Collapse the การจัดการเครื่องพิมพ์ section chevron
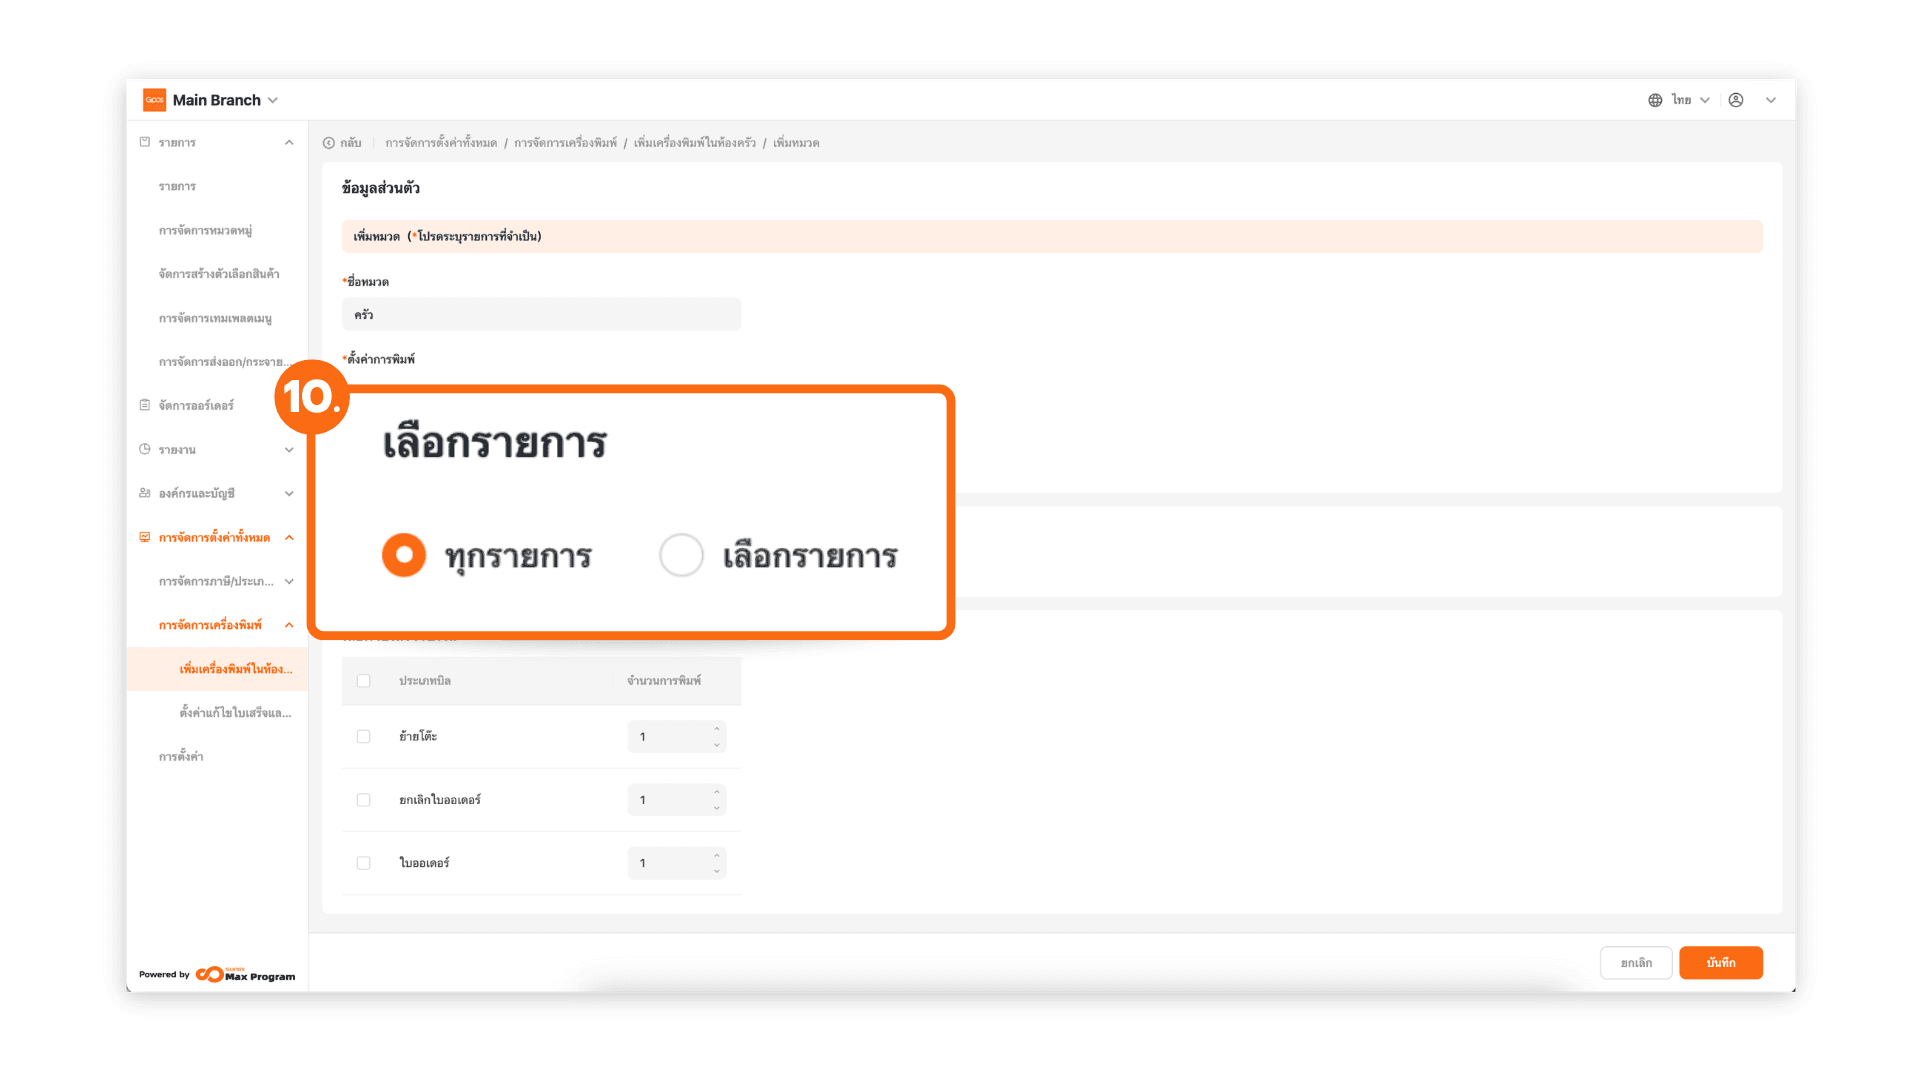Screen dimensions: 1920x1080 (x=289, y=625)
